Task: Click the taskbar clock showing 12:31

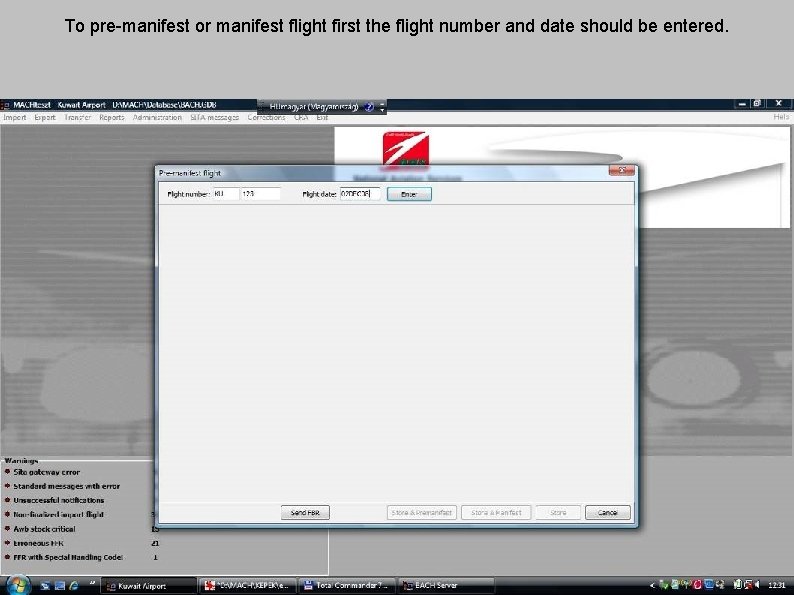Action: pyautogui.click(x=777, y=585)
